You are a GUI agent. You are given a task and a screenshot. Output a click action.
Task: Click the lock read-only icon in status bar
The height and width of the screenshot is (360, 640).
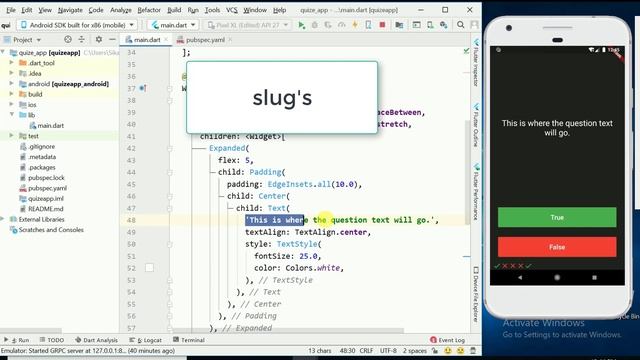(435, 351)
